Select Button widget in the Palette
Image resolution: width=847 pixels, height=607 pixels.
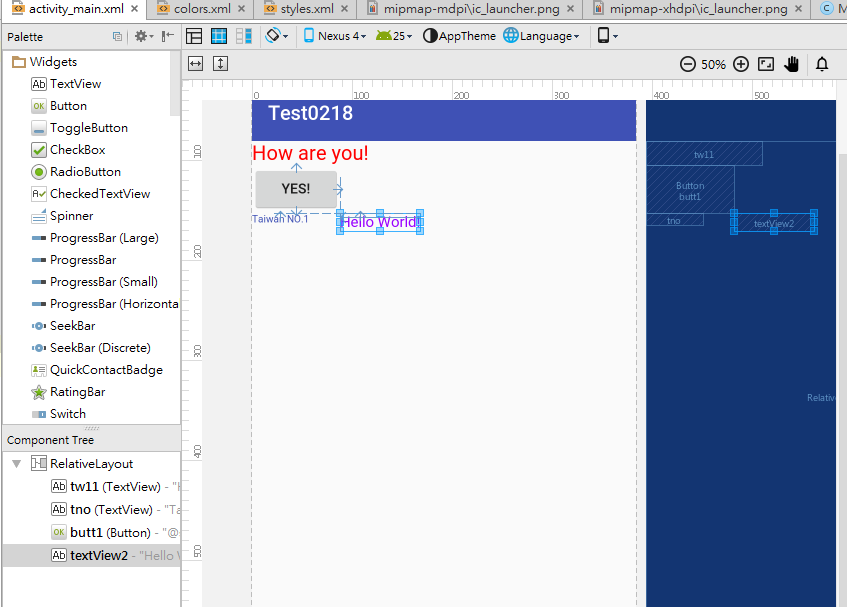click(x=68, y=106)
